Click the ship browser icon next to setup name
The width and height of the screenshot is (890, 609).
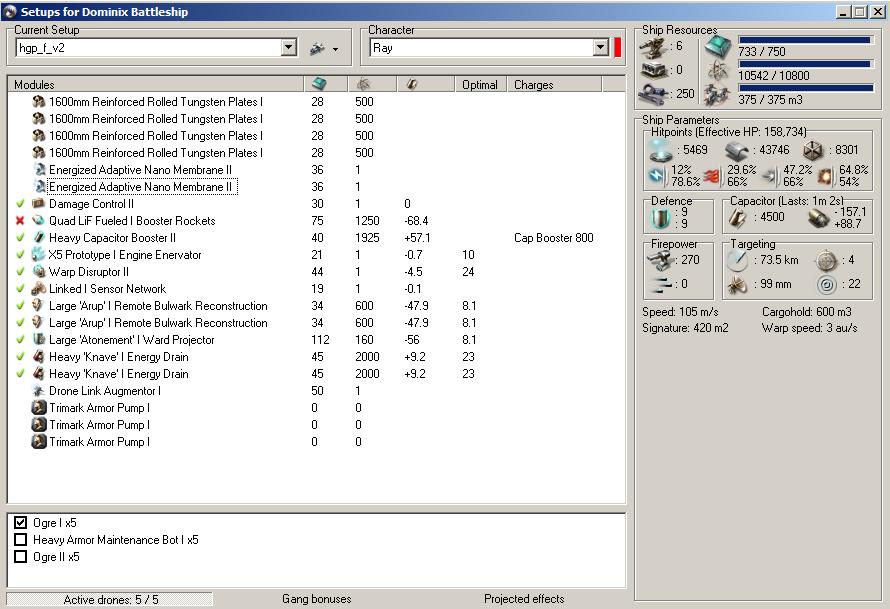317,49
